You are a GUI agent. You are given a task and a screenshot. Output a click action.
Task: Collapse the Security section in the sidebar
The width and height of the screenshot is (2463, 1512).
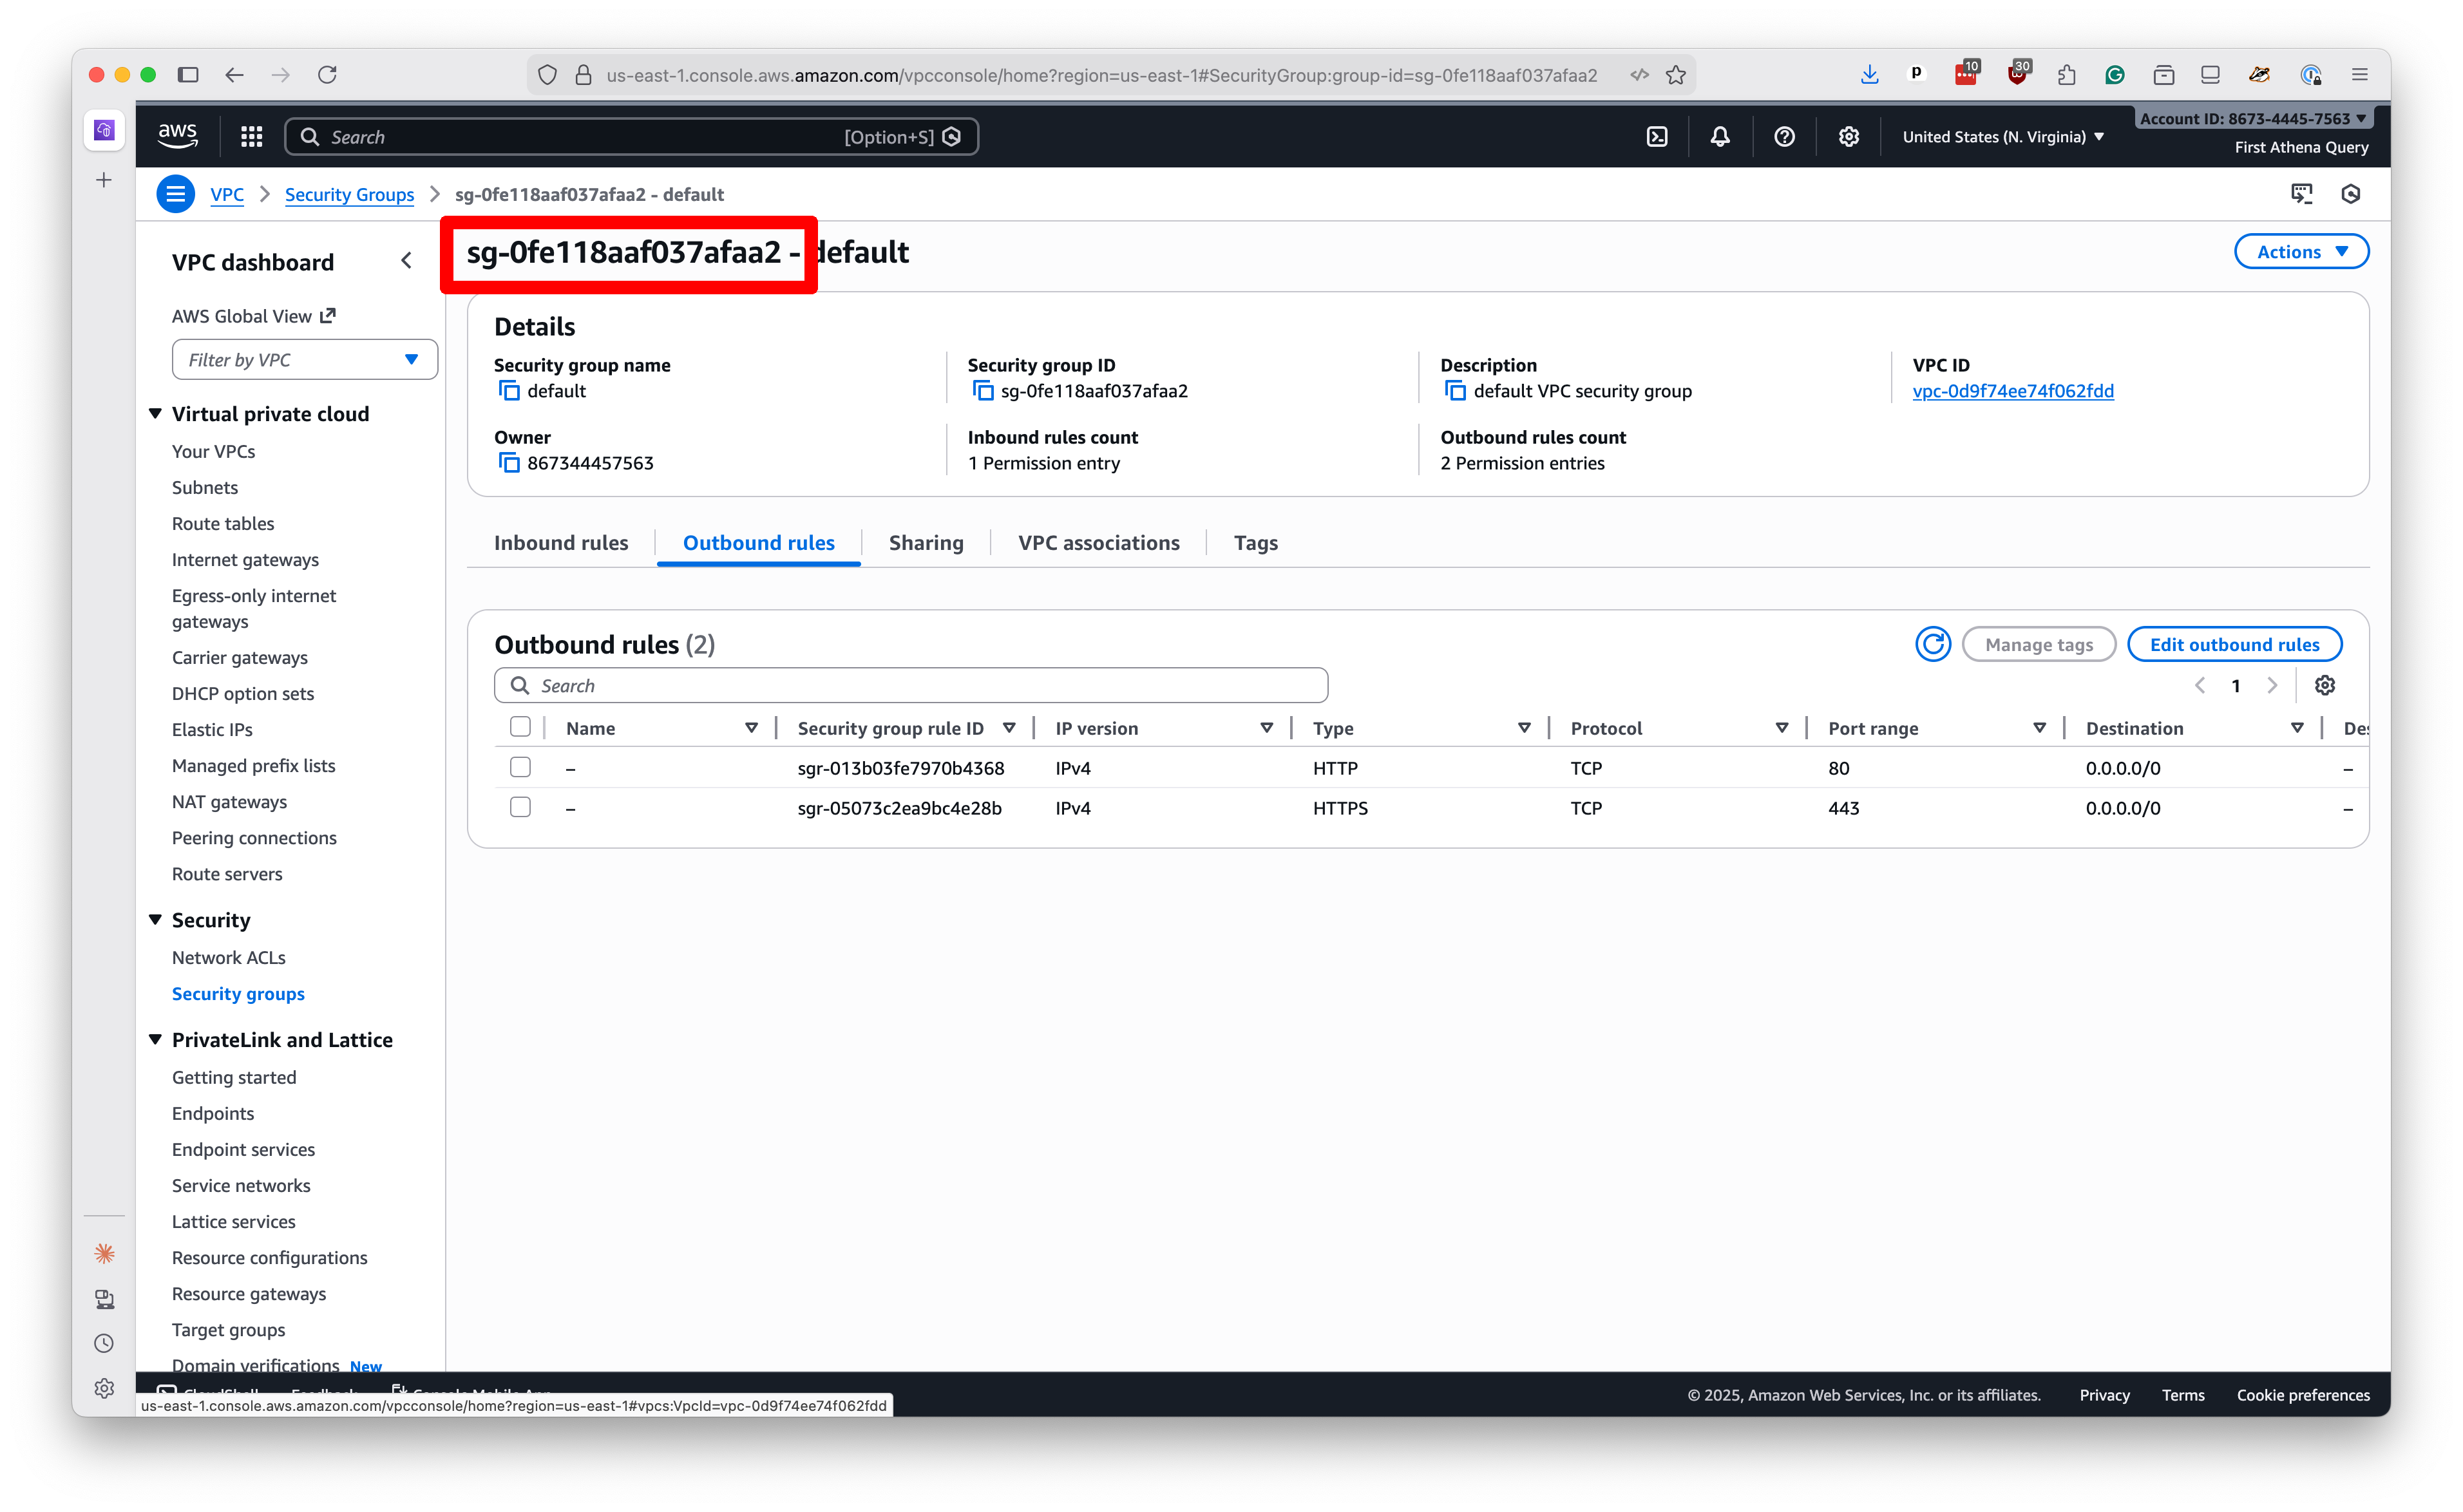(x=155, y=919)
